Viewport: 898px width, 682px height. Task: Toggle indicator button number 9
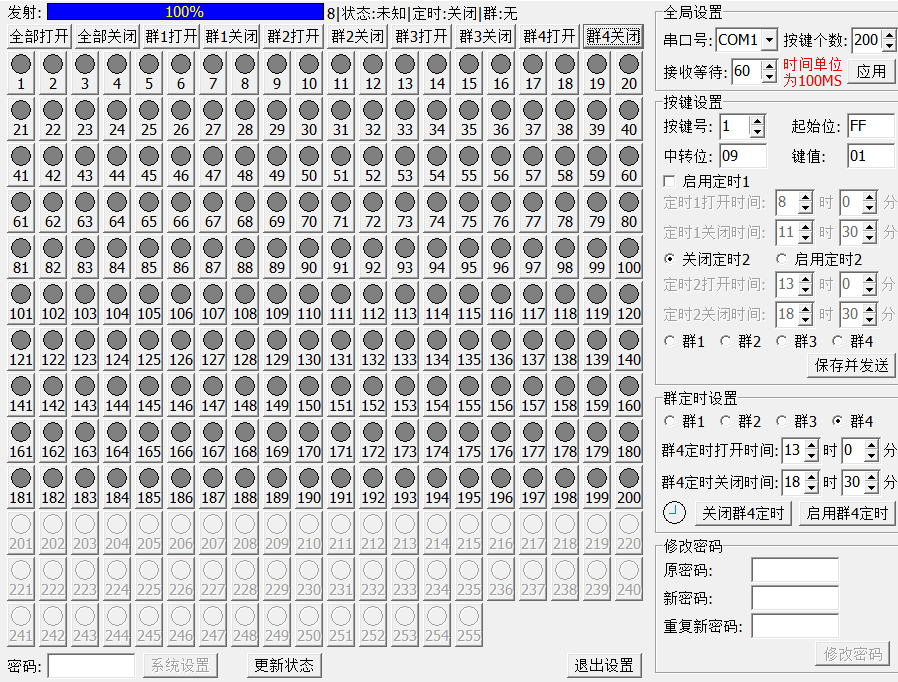click(x=277, y=73)
